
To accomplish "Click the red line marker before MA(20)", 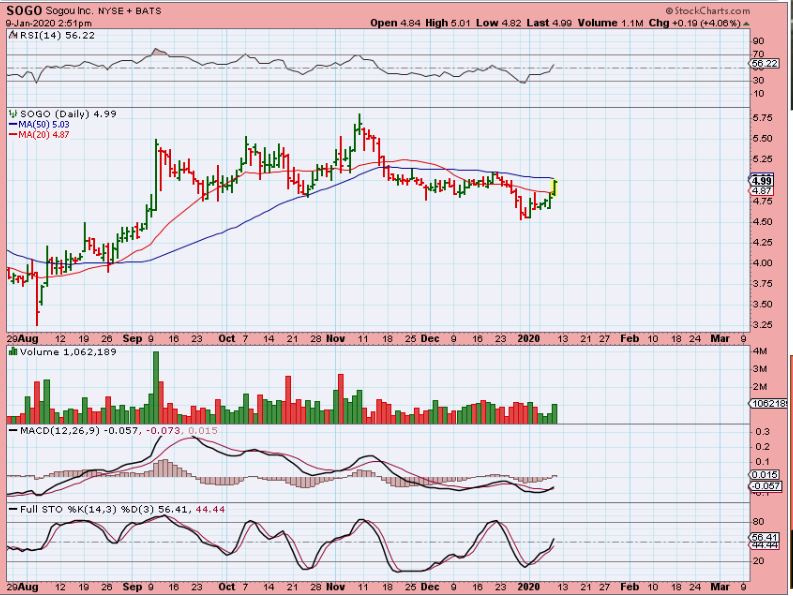I will coord(13,135).
